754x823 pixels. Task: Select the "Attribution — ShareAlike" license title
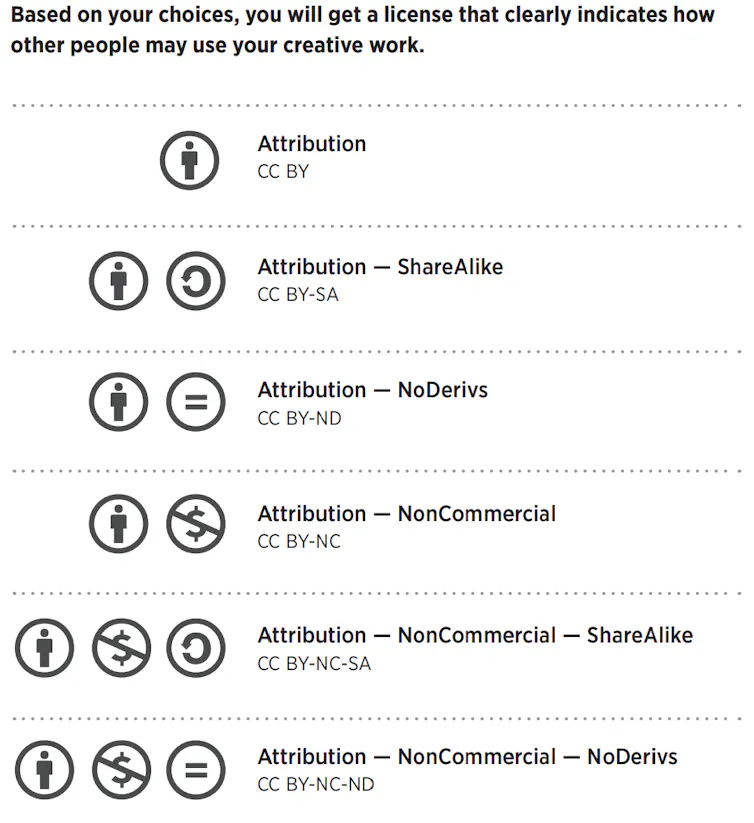pyautogui.click(x=380, y=267)
